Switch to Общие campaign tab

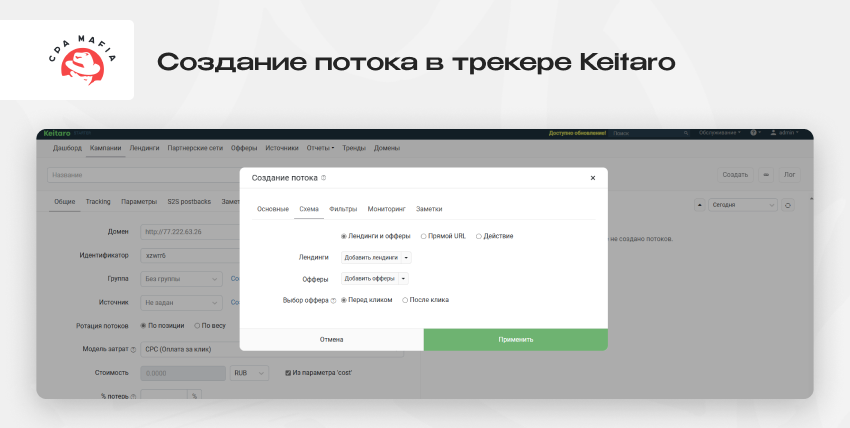[65, 202]
